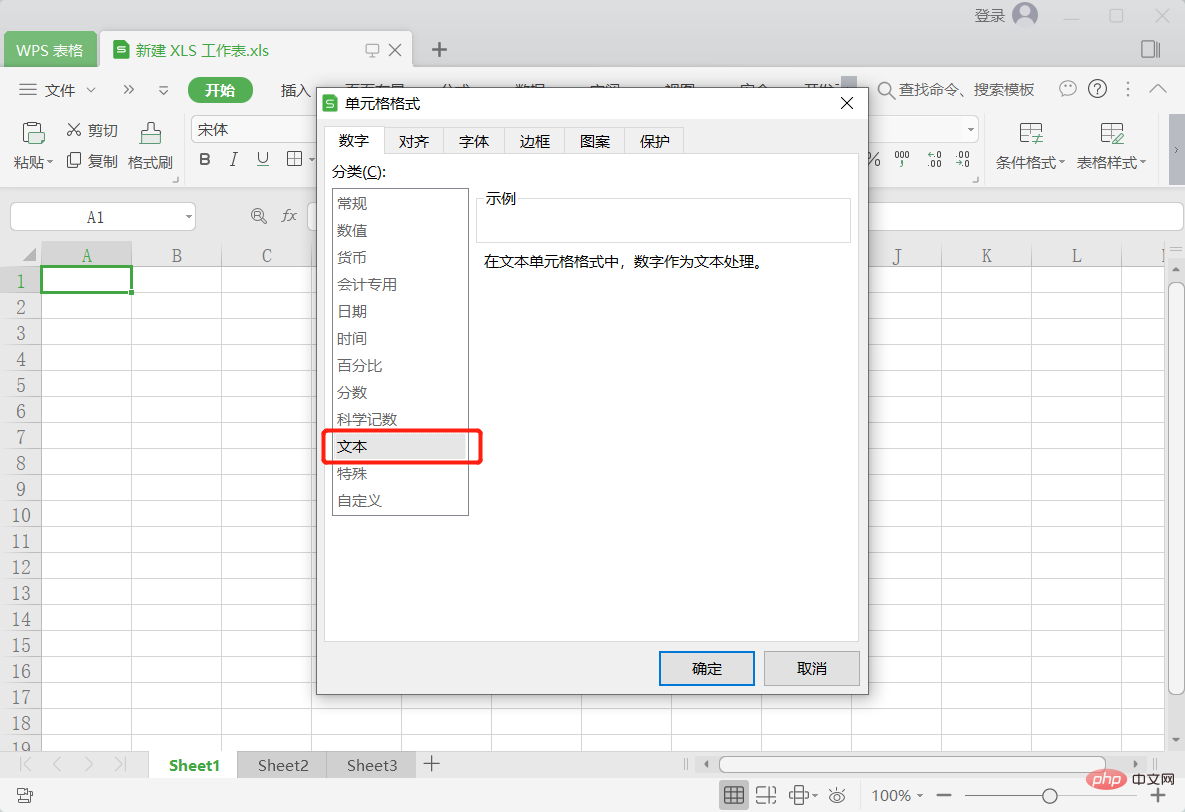Viewport: 1185px width, 812px height.
Task: Click the 登录 login link
Action: pyautogui.click(x=989, y=15)
